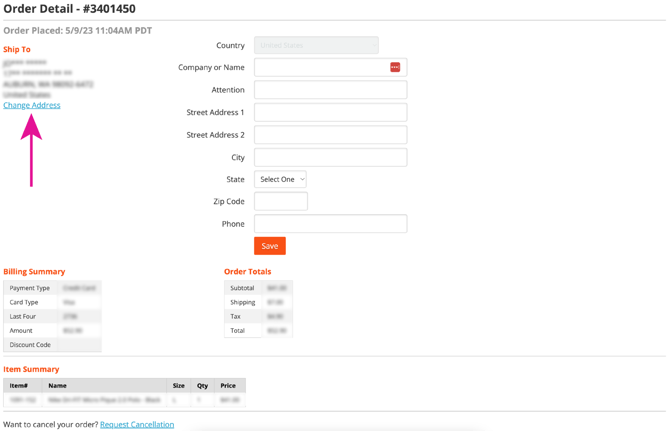Click the Qty column header
The width and height of the screenshot is (670, 431).
[203, 385]
